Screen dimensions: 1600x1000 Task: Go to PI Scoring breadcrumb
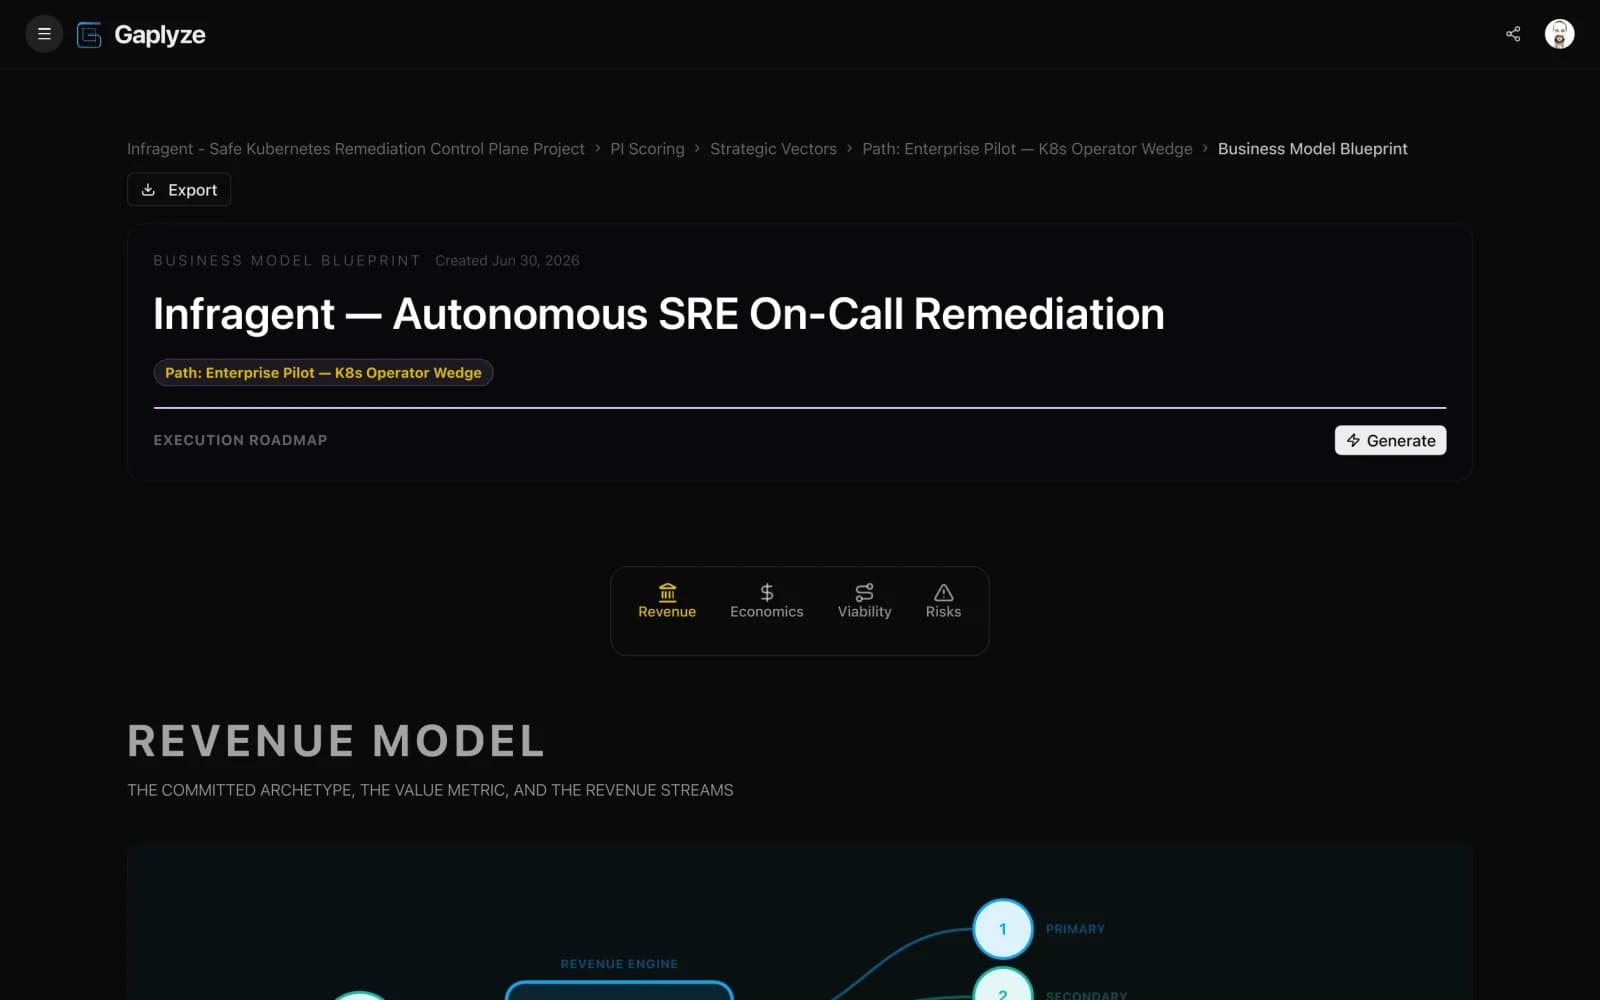(647, 149)
